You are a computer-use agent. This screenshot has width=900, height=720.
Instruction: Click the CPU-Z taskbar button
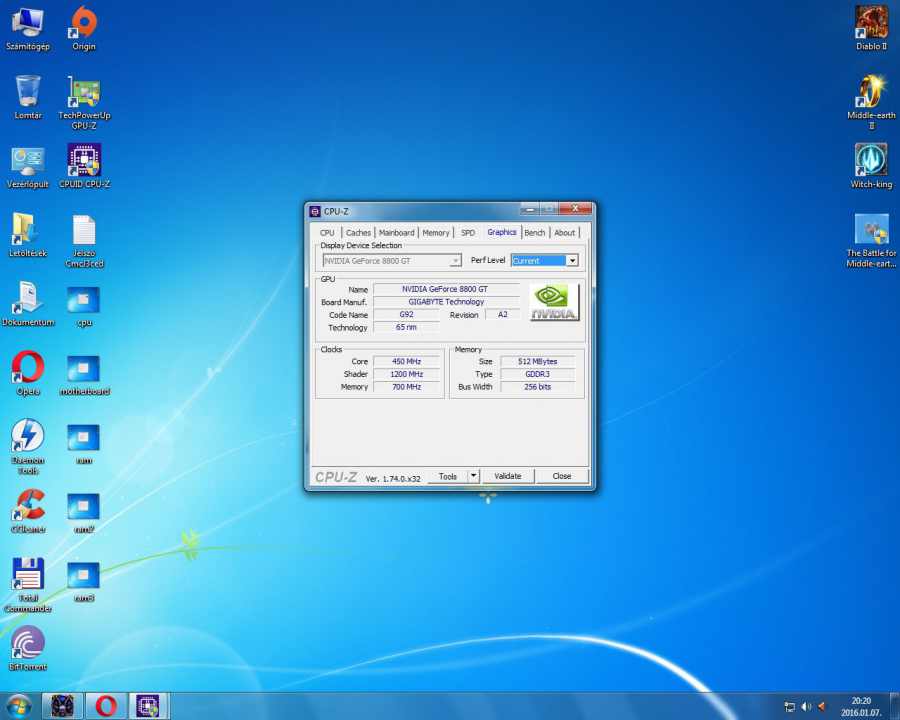[149, 706]
